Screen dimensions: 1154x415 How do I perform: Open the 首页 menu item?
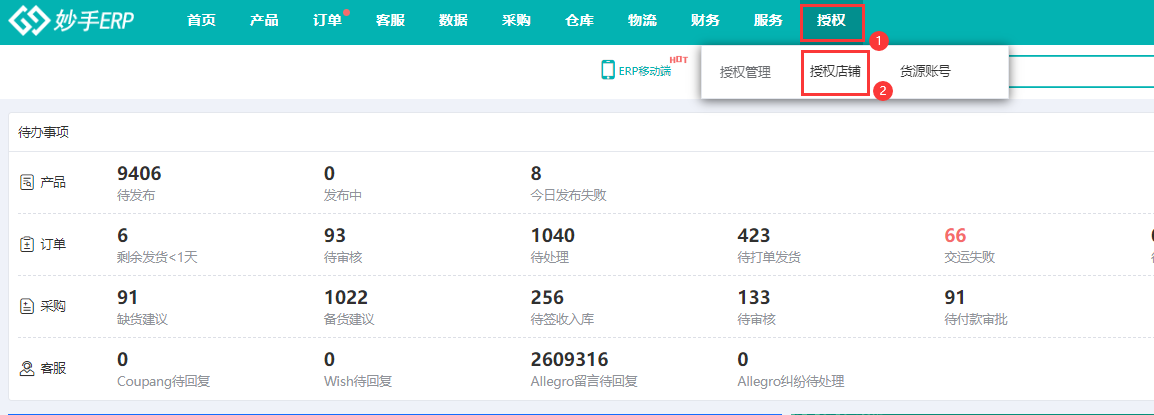(x=201, y=21)
